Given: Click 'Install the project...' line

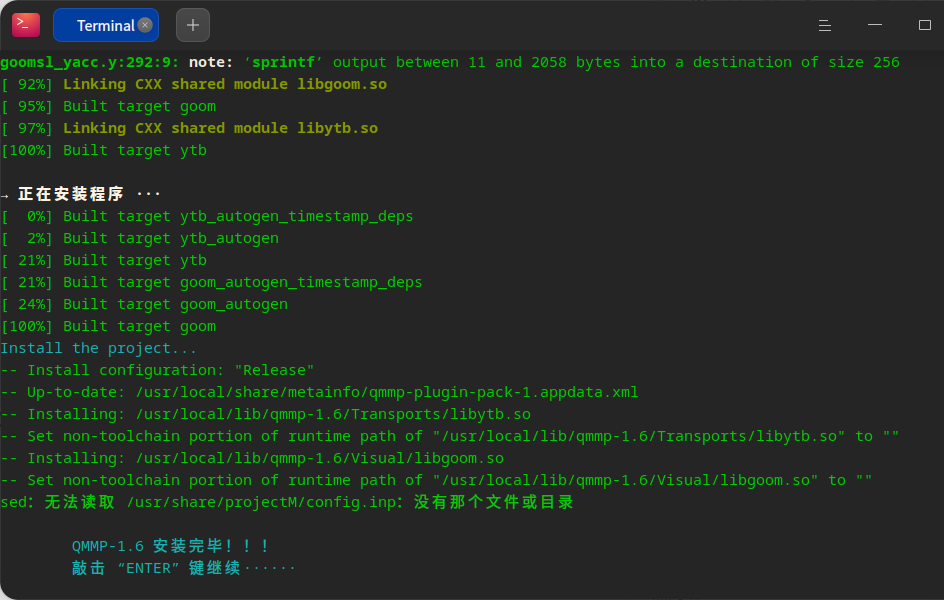Looking at the screenshot, I should click(x=98, y=348).
